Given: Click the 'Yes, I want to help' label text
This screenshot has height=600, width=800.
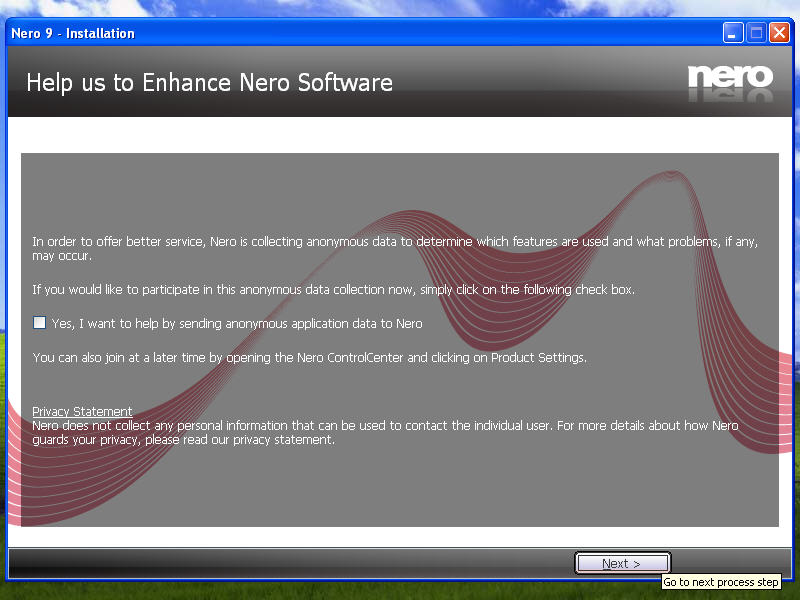Looking at the screenshot, I should tap(237, 323).
